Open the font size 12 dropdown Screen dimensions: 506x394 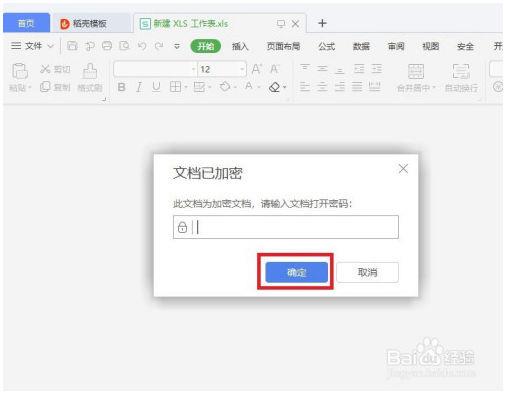pos(242,69)
